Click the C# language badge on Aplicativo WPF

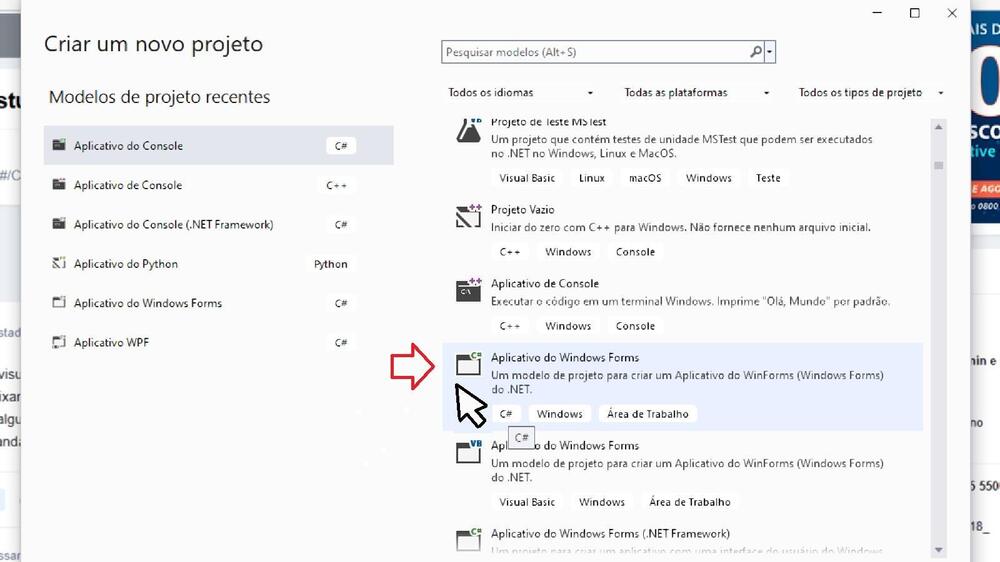[x=341, y=343]
